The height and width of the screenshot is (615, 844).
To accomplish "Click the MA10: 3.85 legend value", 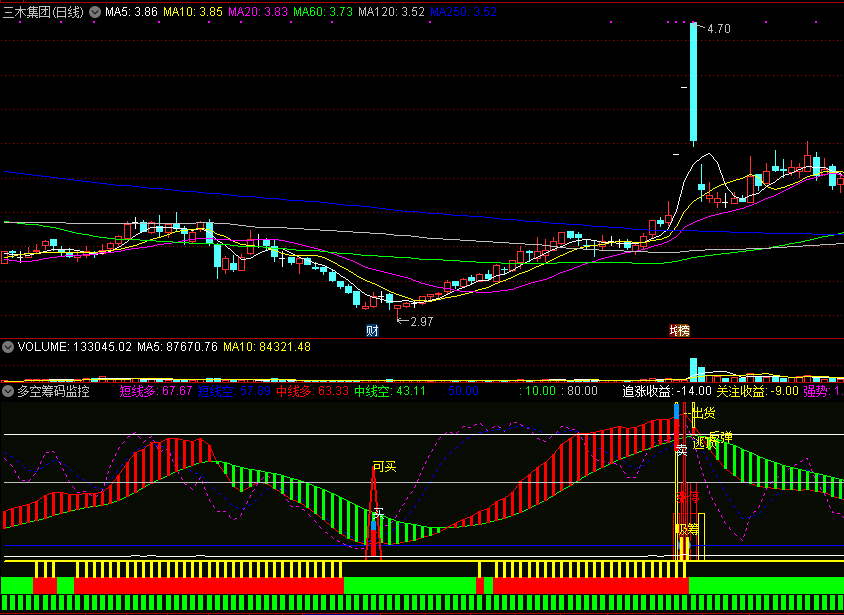I will coord(193,12).
